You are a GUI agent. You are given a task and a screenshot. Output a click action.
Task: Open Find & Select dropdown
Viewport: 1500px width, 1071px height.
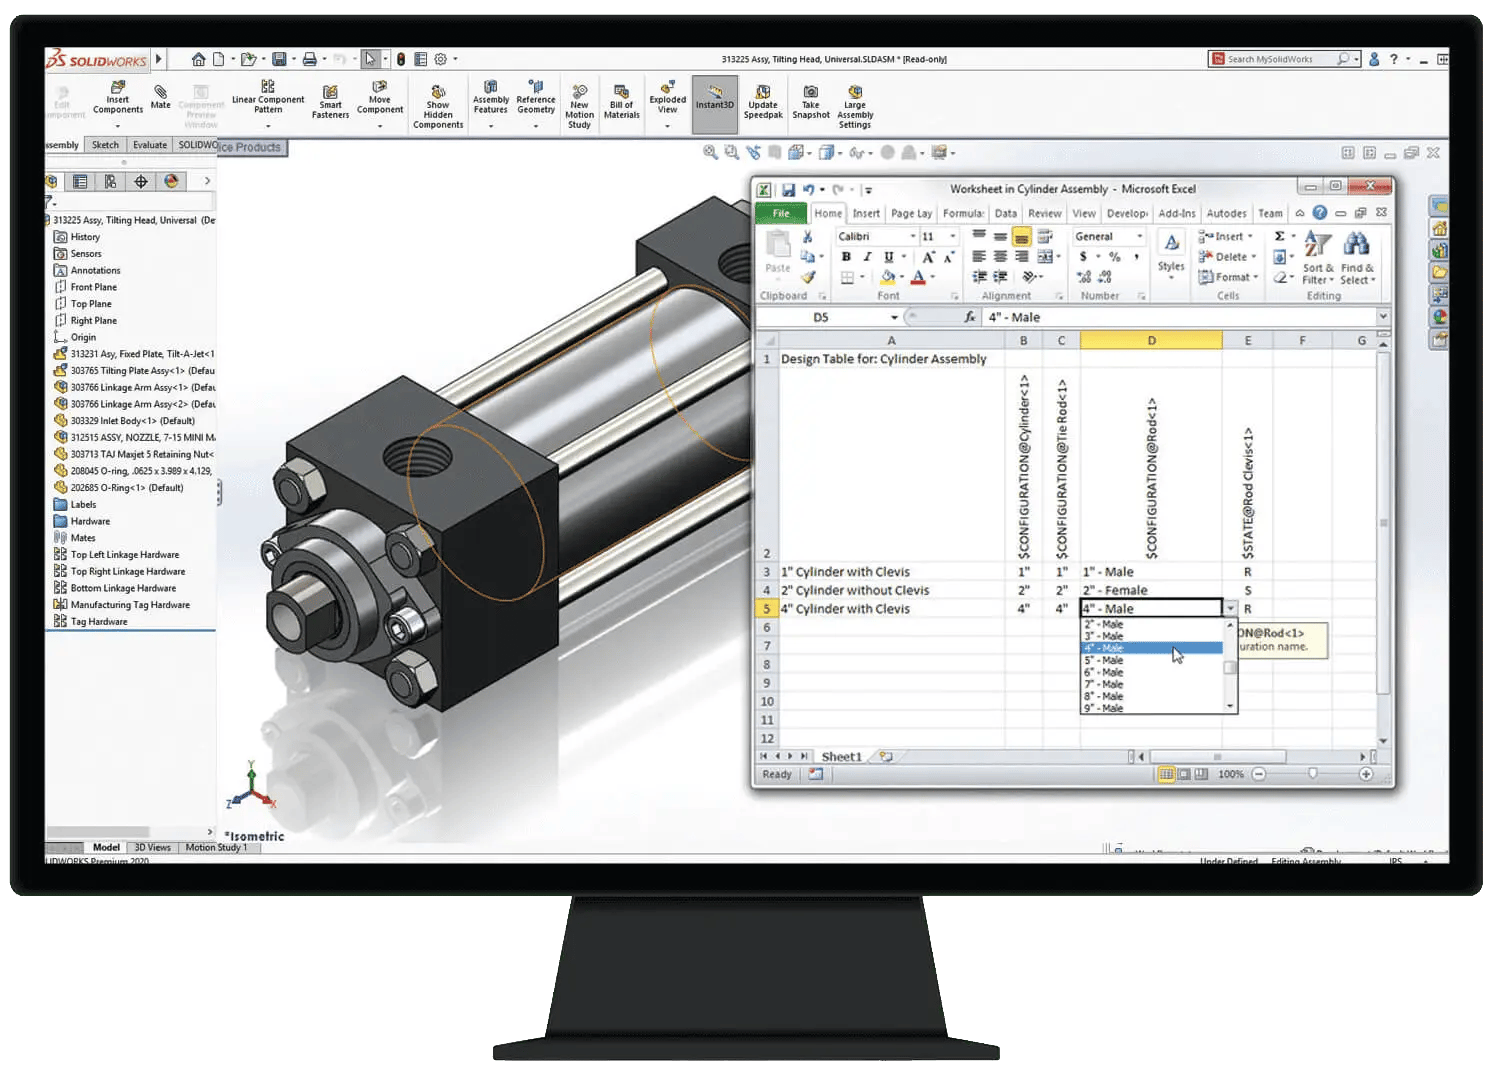[1357, 259]
